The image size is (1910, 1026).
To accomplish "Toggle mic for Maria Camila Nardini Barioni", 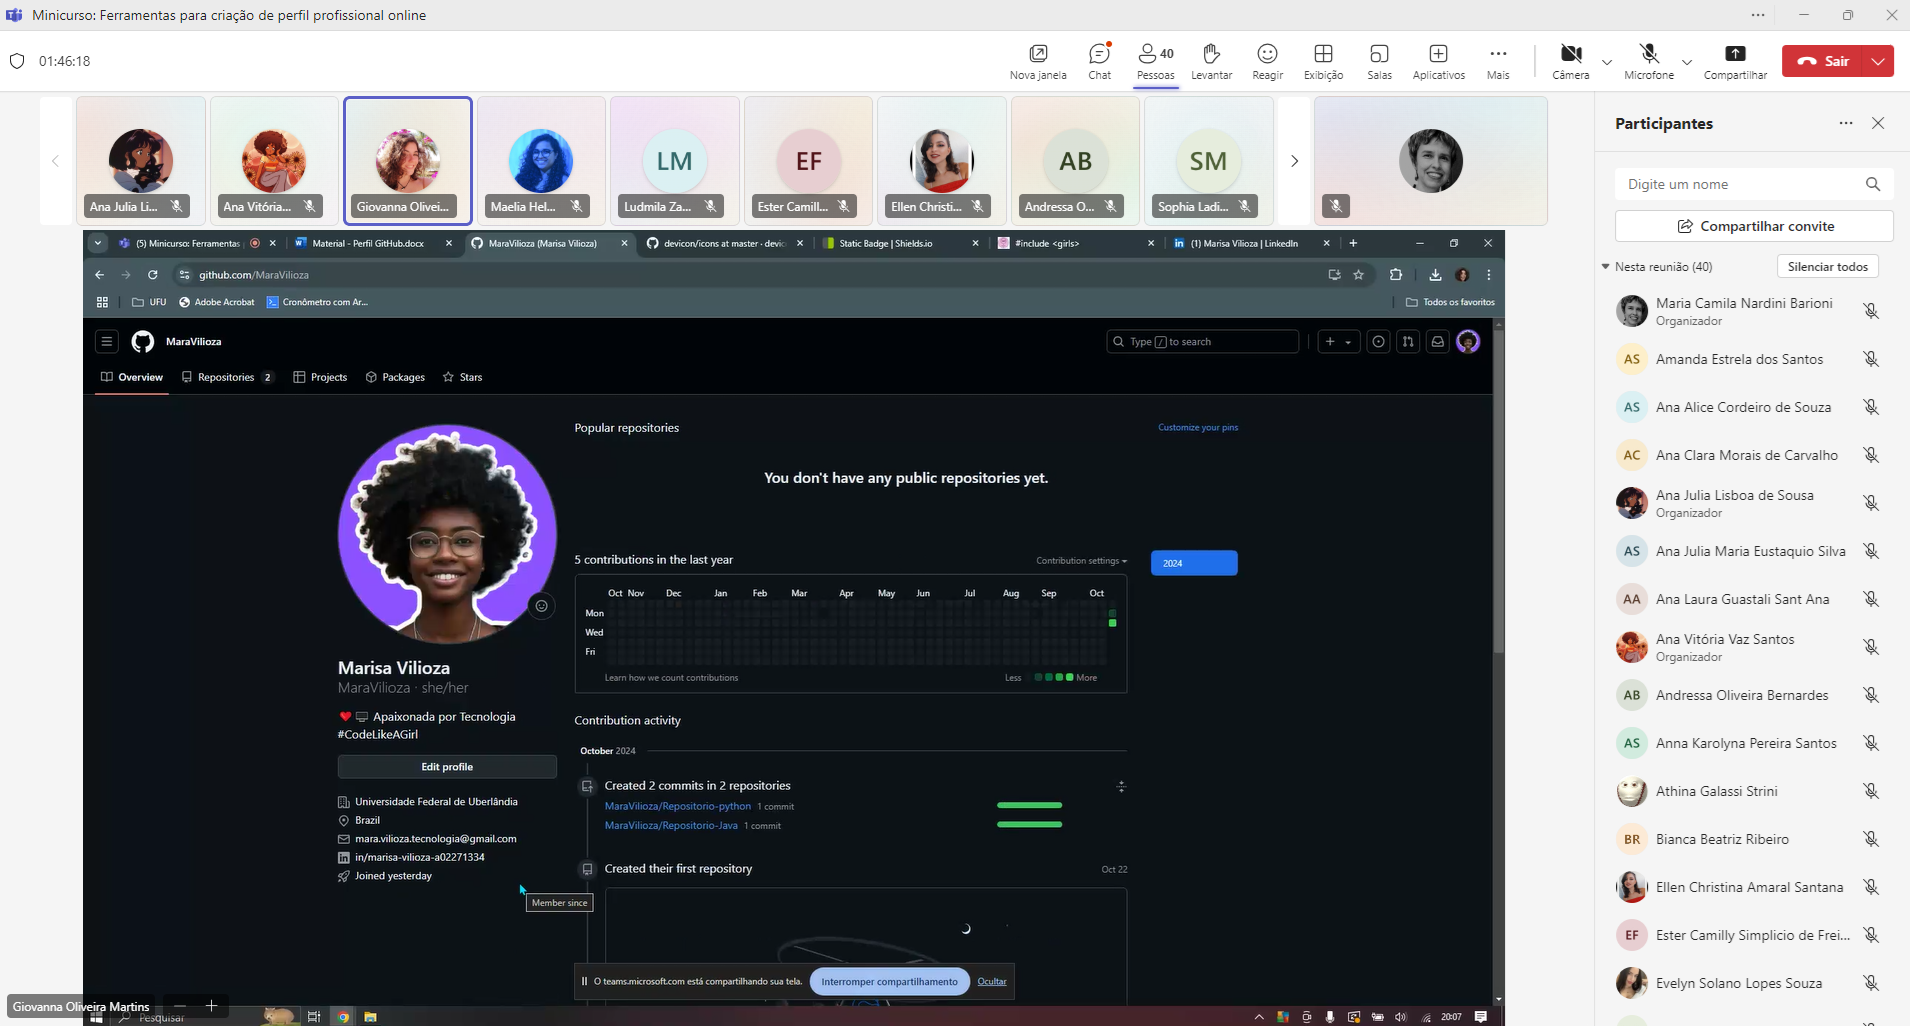I will [1871, 311].
